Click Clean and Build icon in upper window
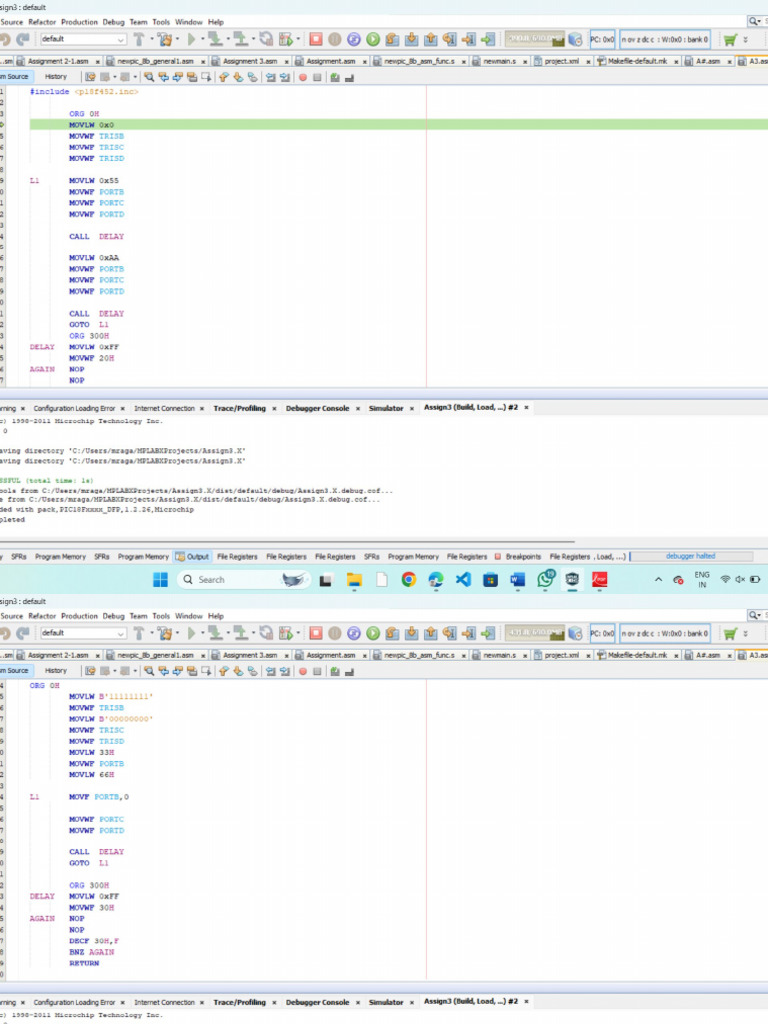Image resolution: width=768 pixels, height=1024 pixels. click(x=165, y=39)
